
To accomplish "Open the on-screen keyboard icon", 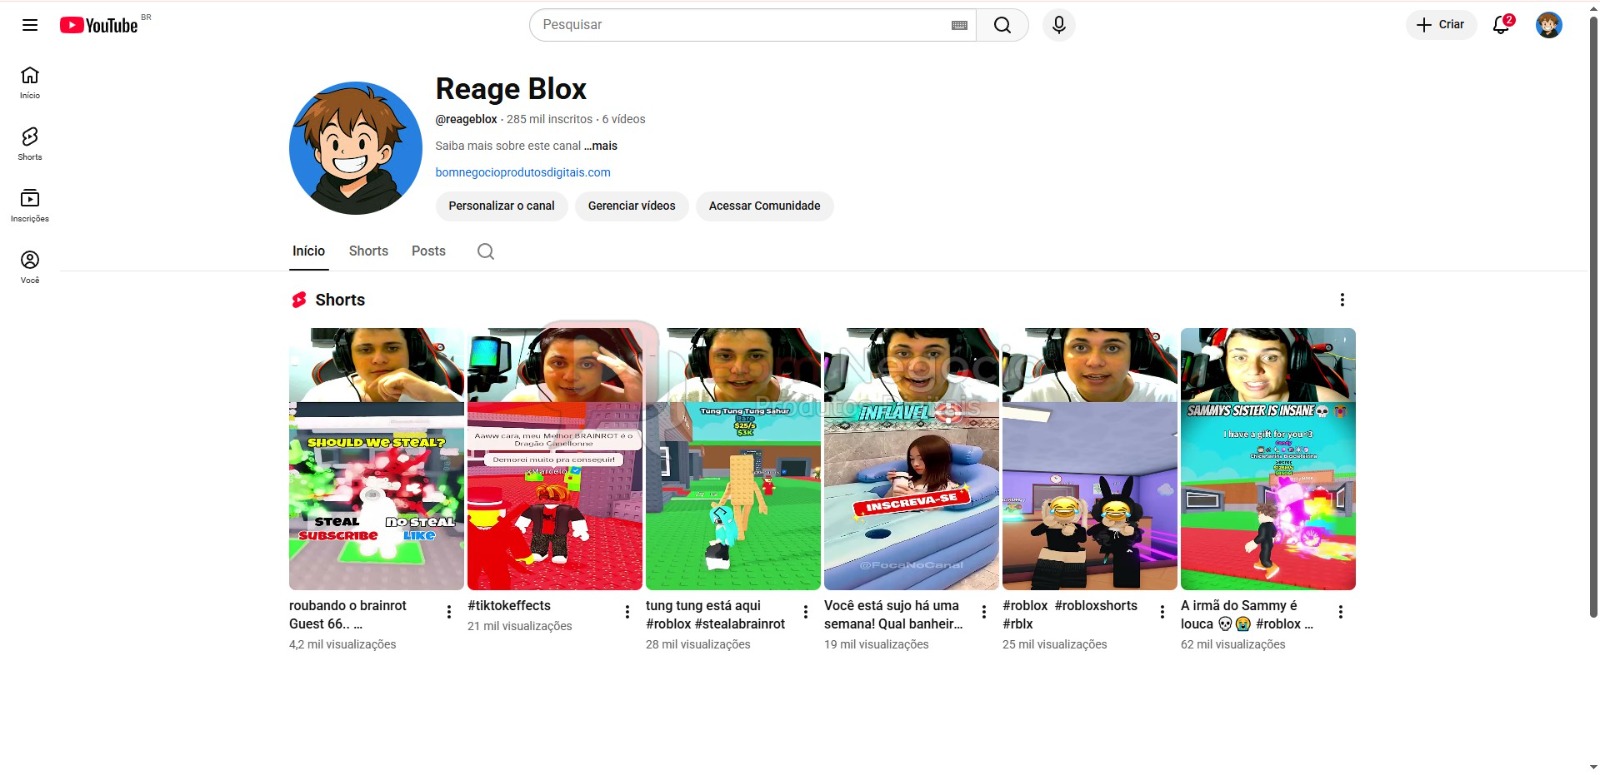I will click(959, 25).
